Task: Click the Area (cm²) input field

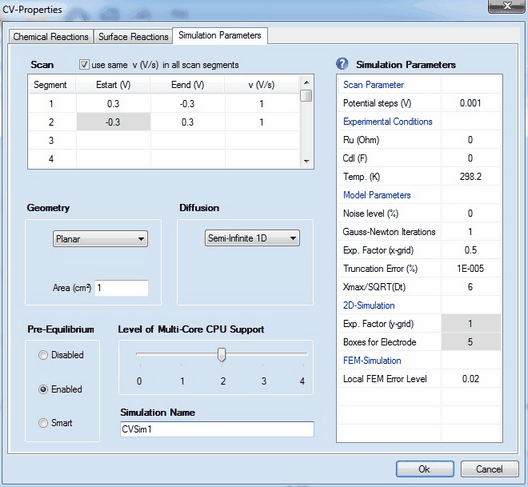Action: [122, 288]
